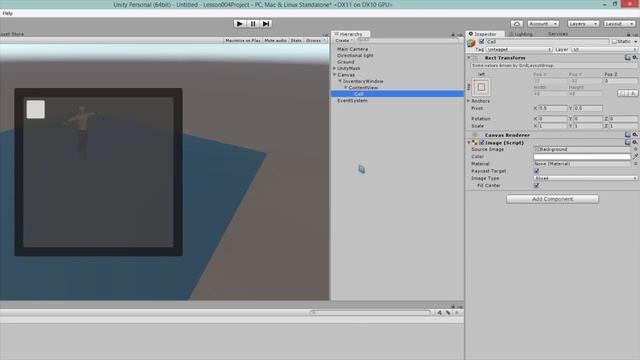640x360 pixels.
Task: Toggle the Fill Center checkbox
Action: [x=536, y=186]
